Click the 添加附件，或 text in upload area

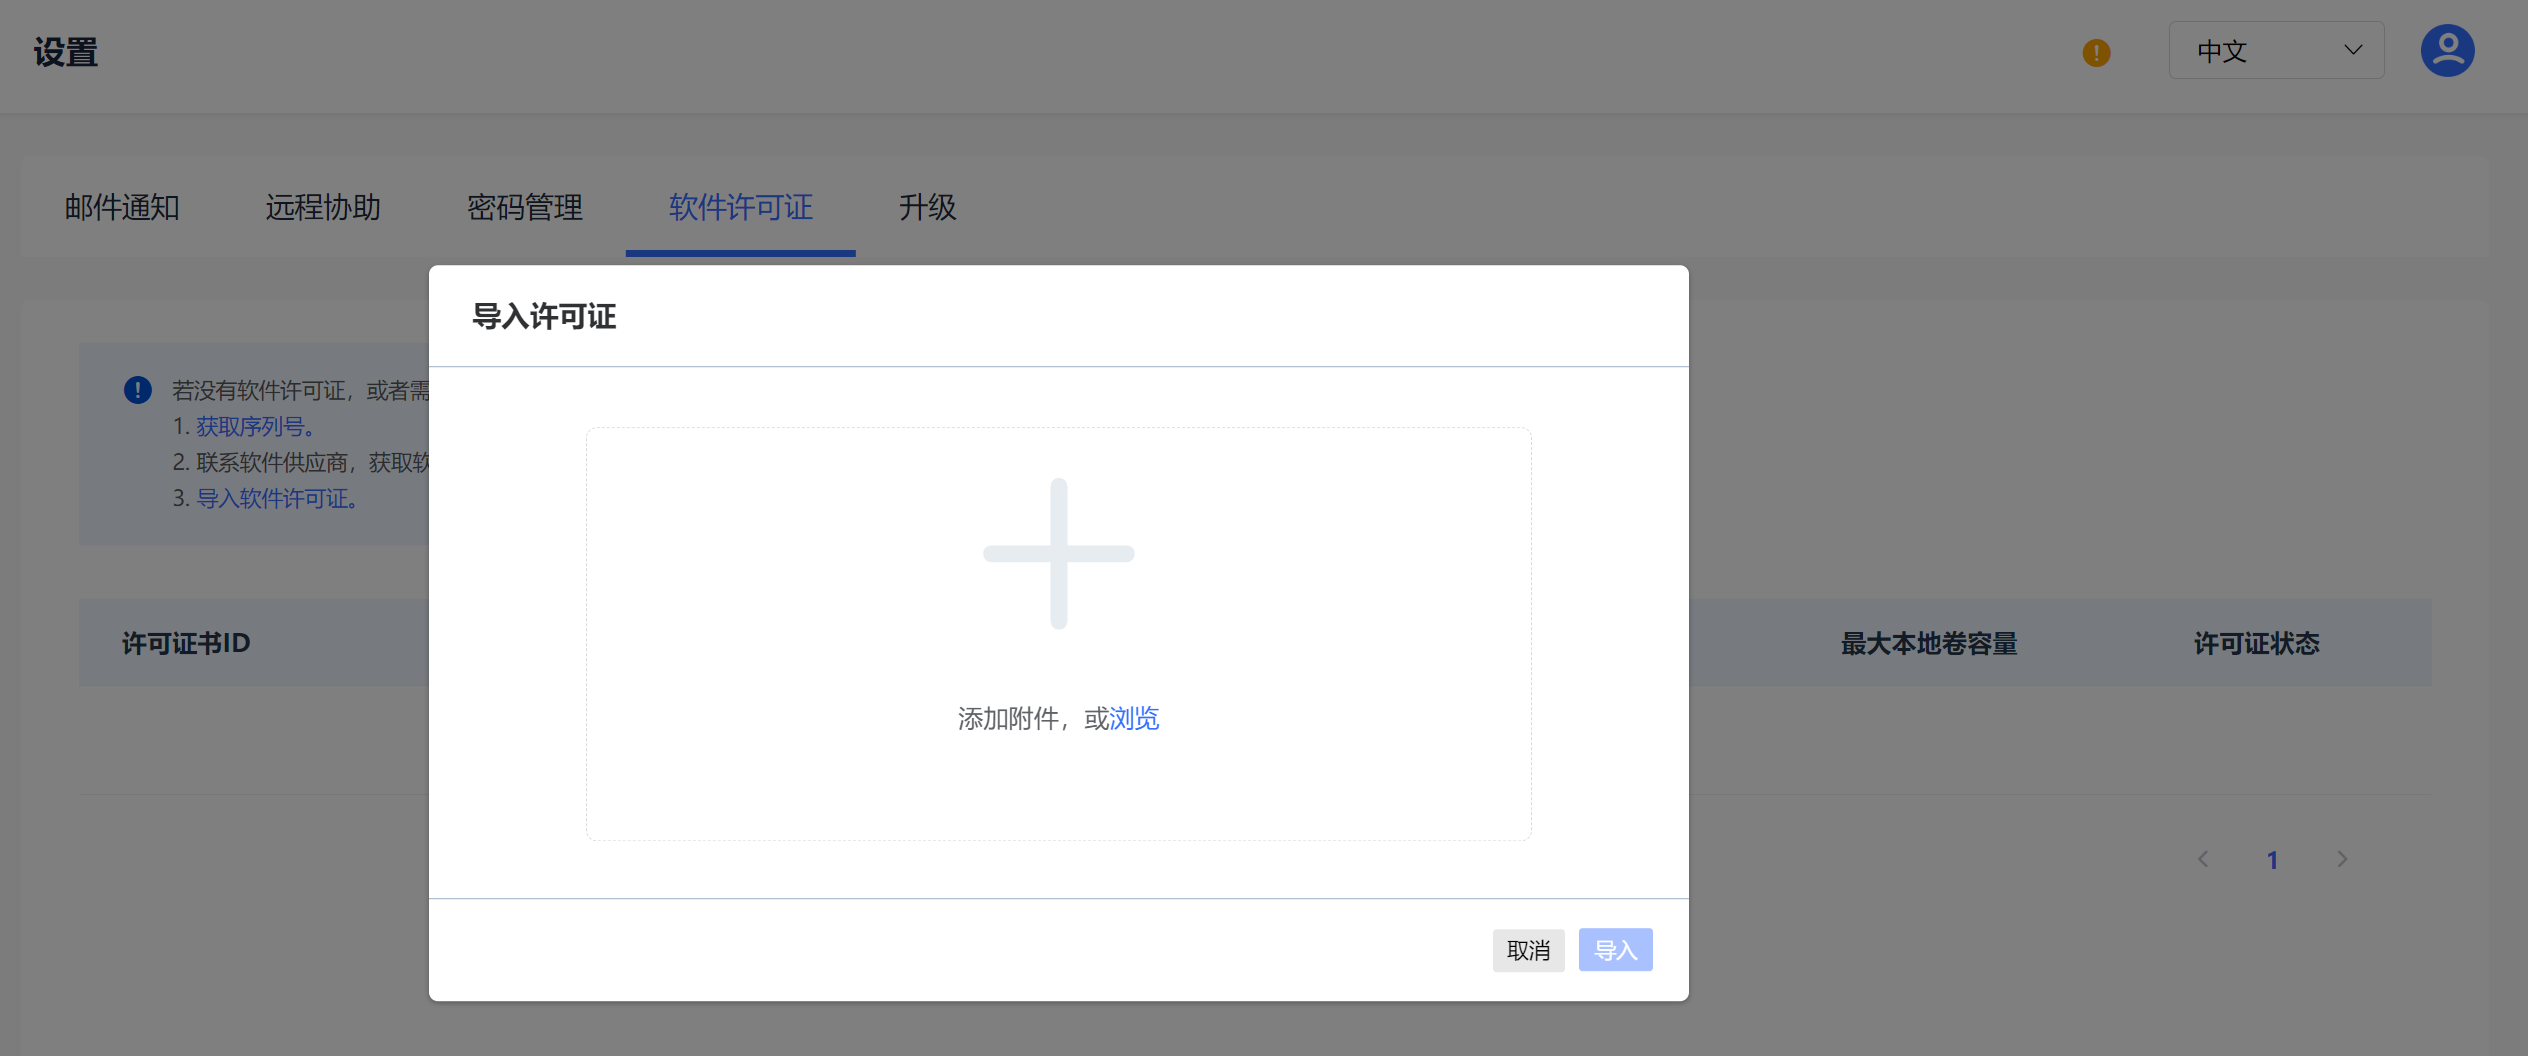(x=1033, y=718)
